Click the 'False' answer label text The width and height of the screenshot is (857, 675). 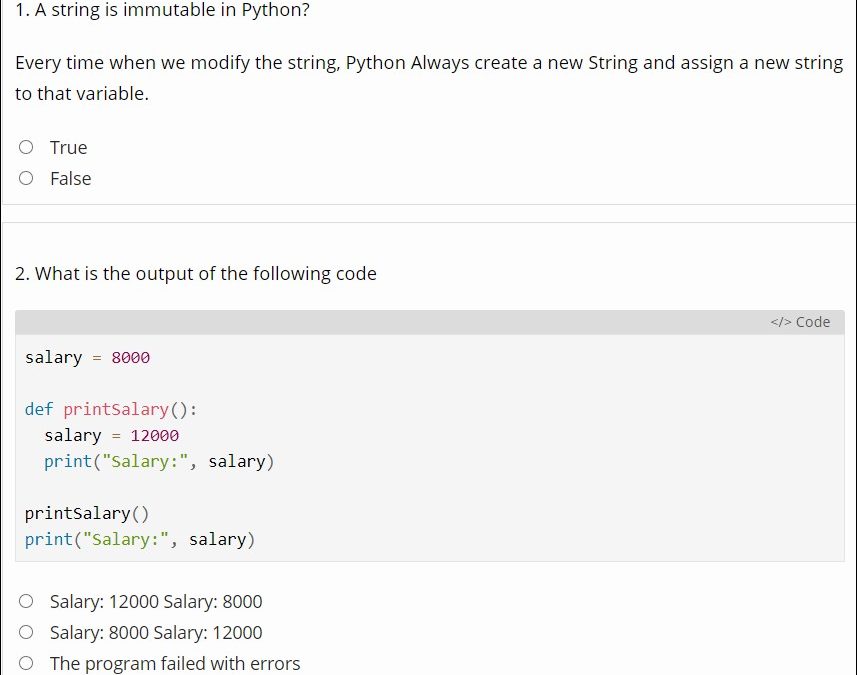pyautogui.click(x=70, y=179)
